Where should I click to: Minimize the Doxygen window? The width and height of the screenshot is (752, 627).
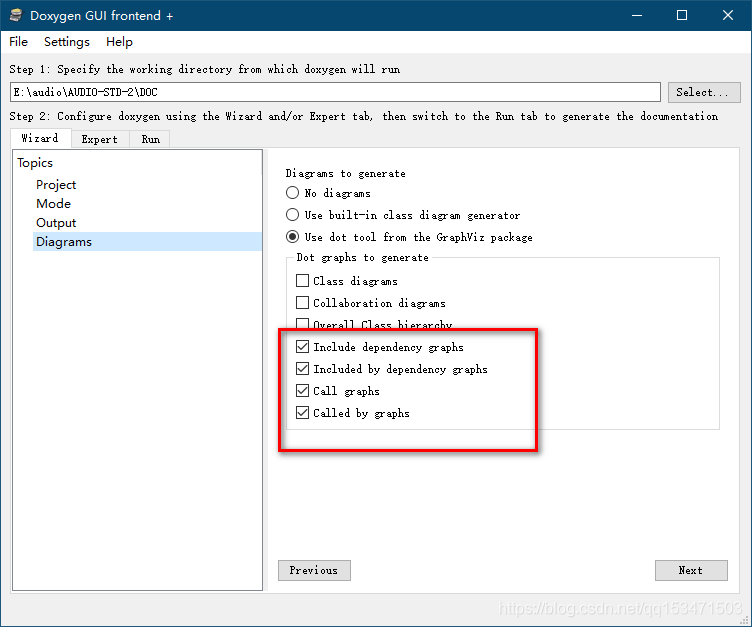coord(637,15)
